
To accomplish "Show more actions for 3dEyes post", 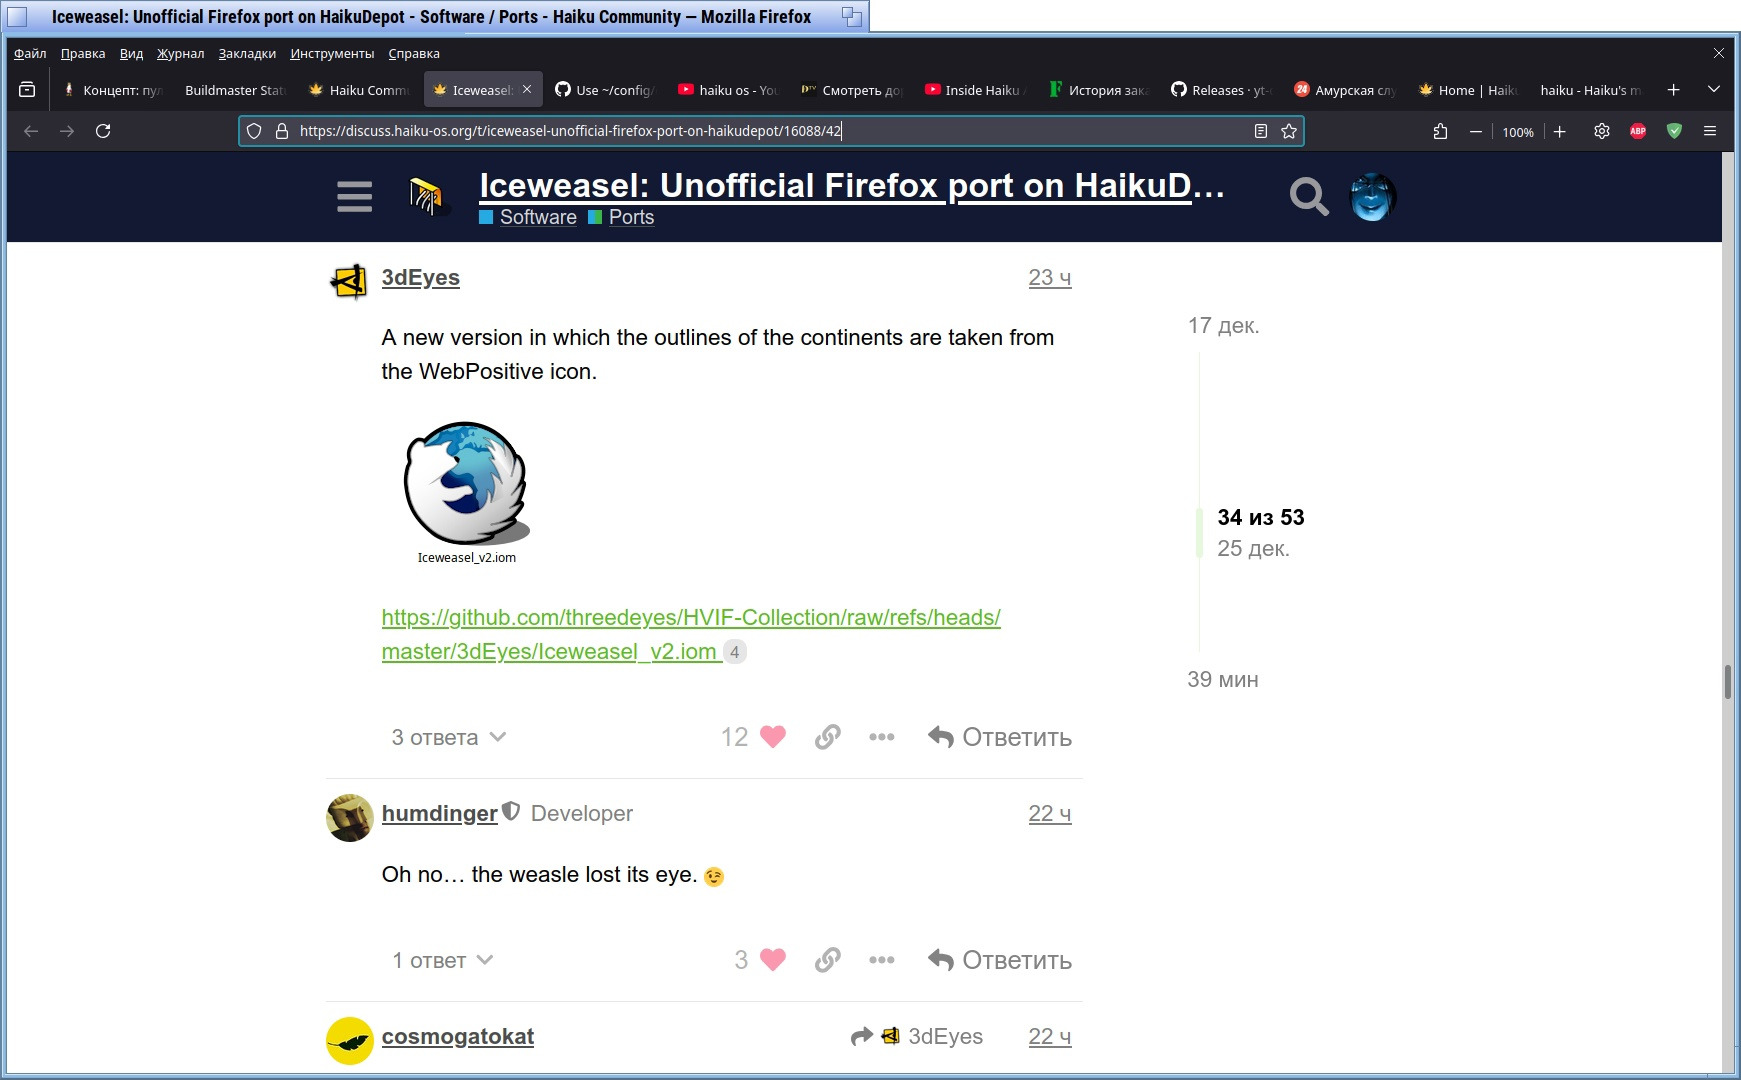I will 882,737.
